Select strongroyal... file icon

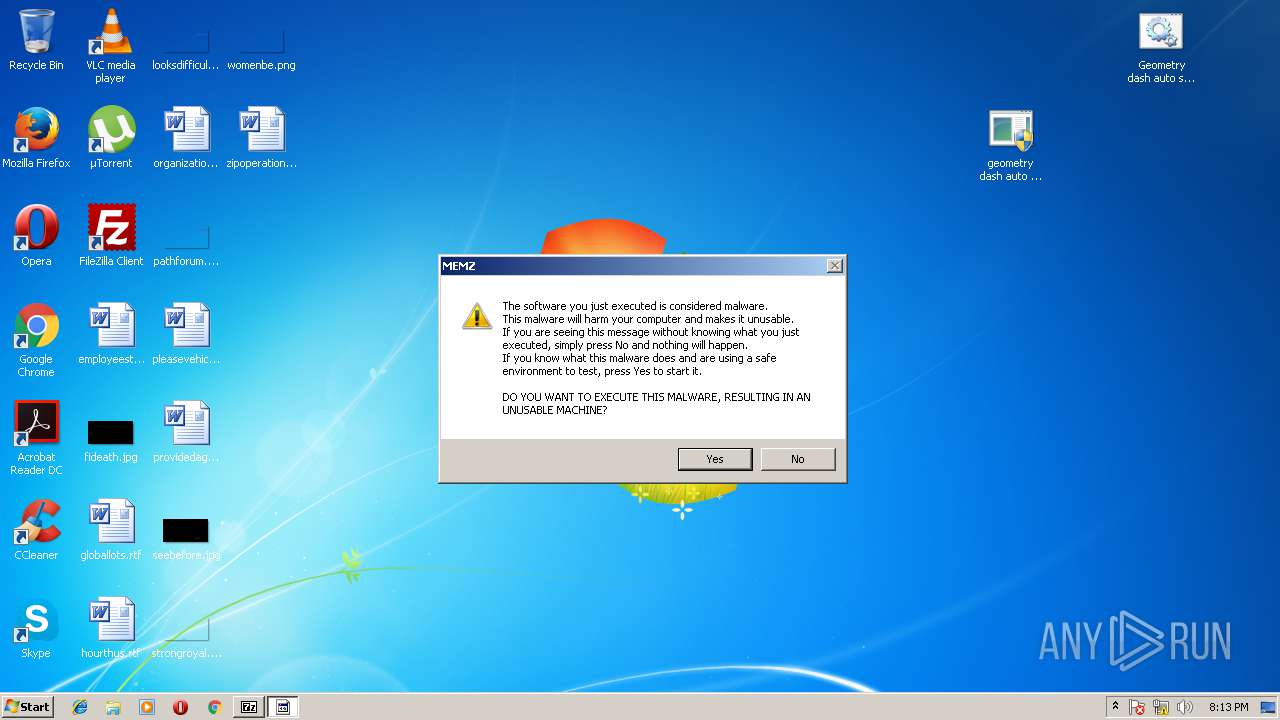coord(186,636)
